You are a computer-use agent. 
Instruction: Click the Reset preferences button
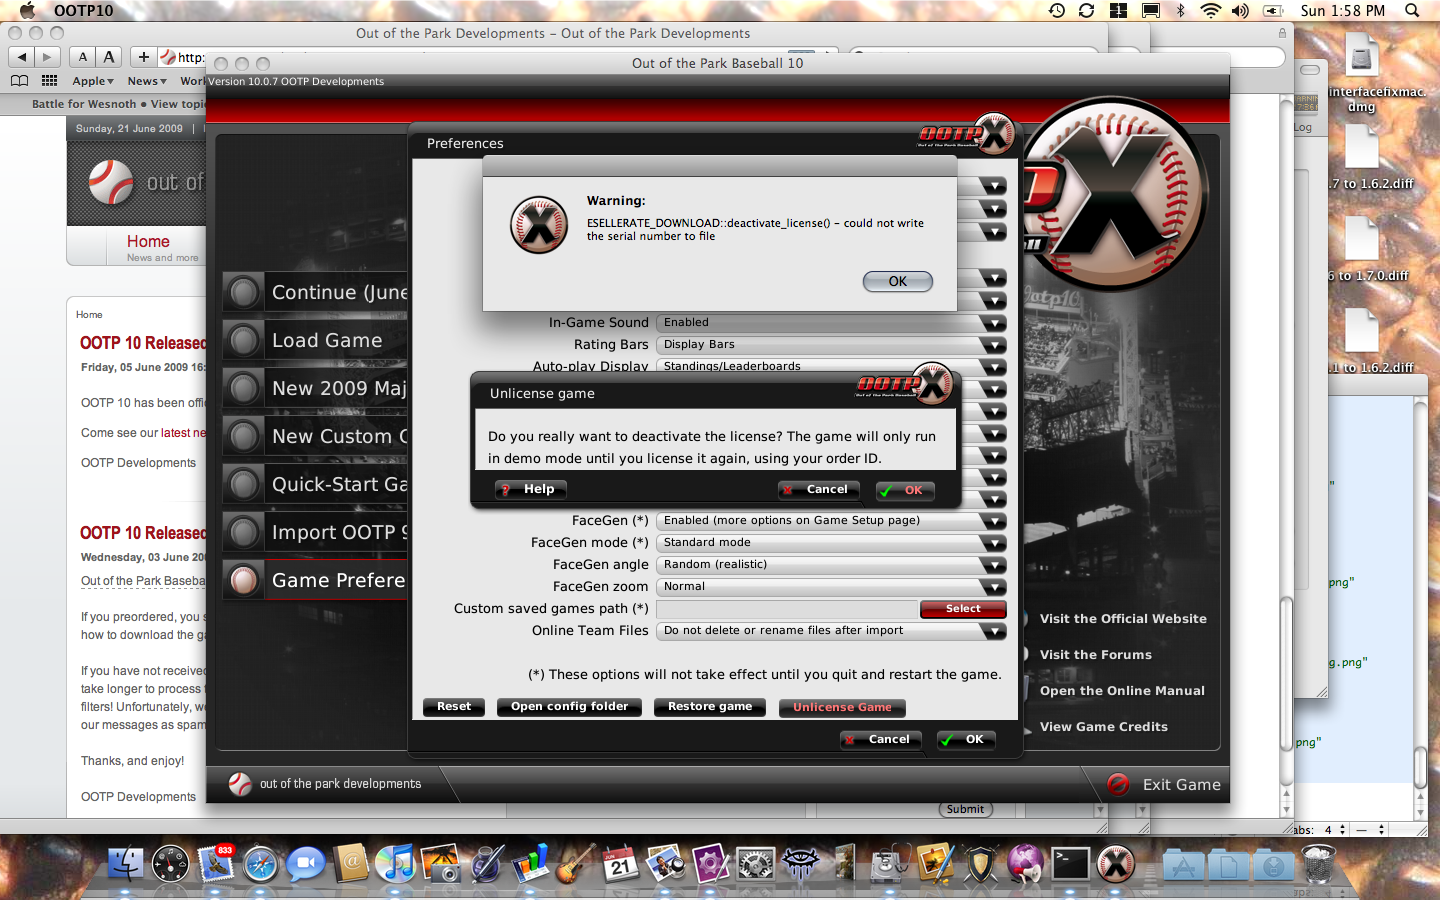(454, 707)
